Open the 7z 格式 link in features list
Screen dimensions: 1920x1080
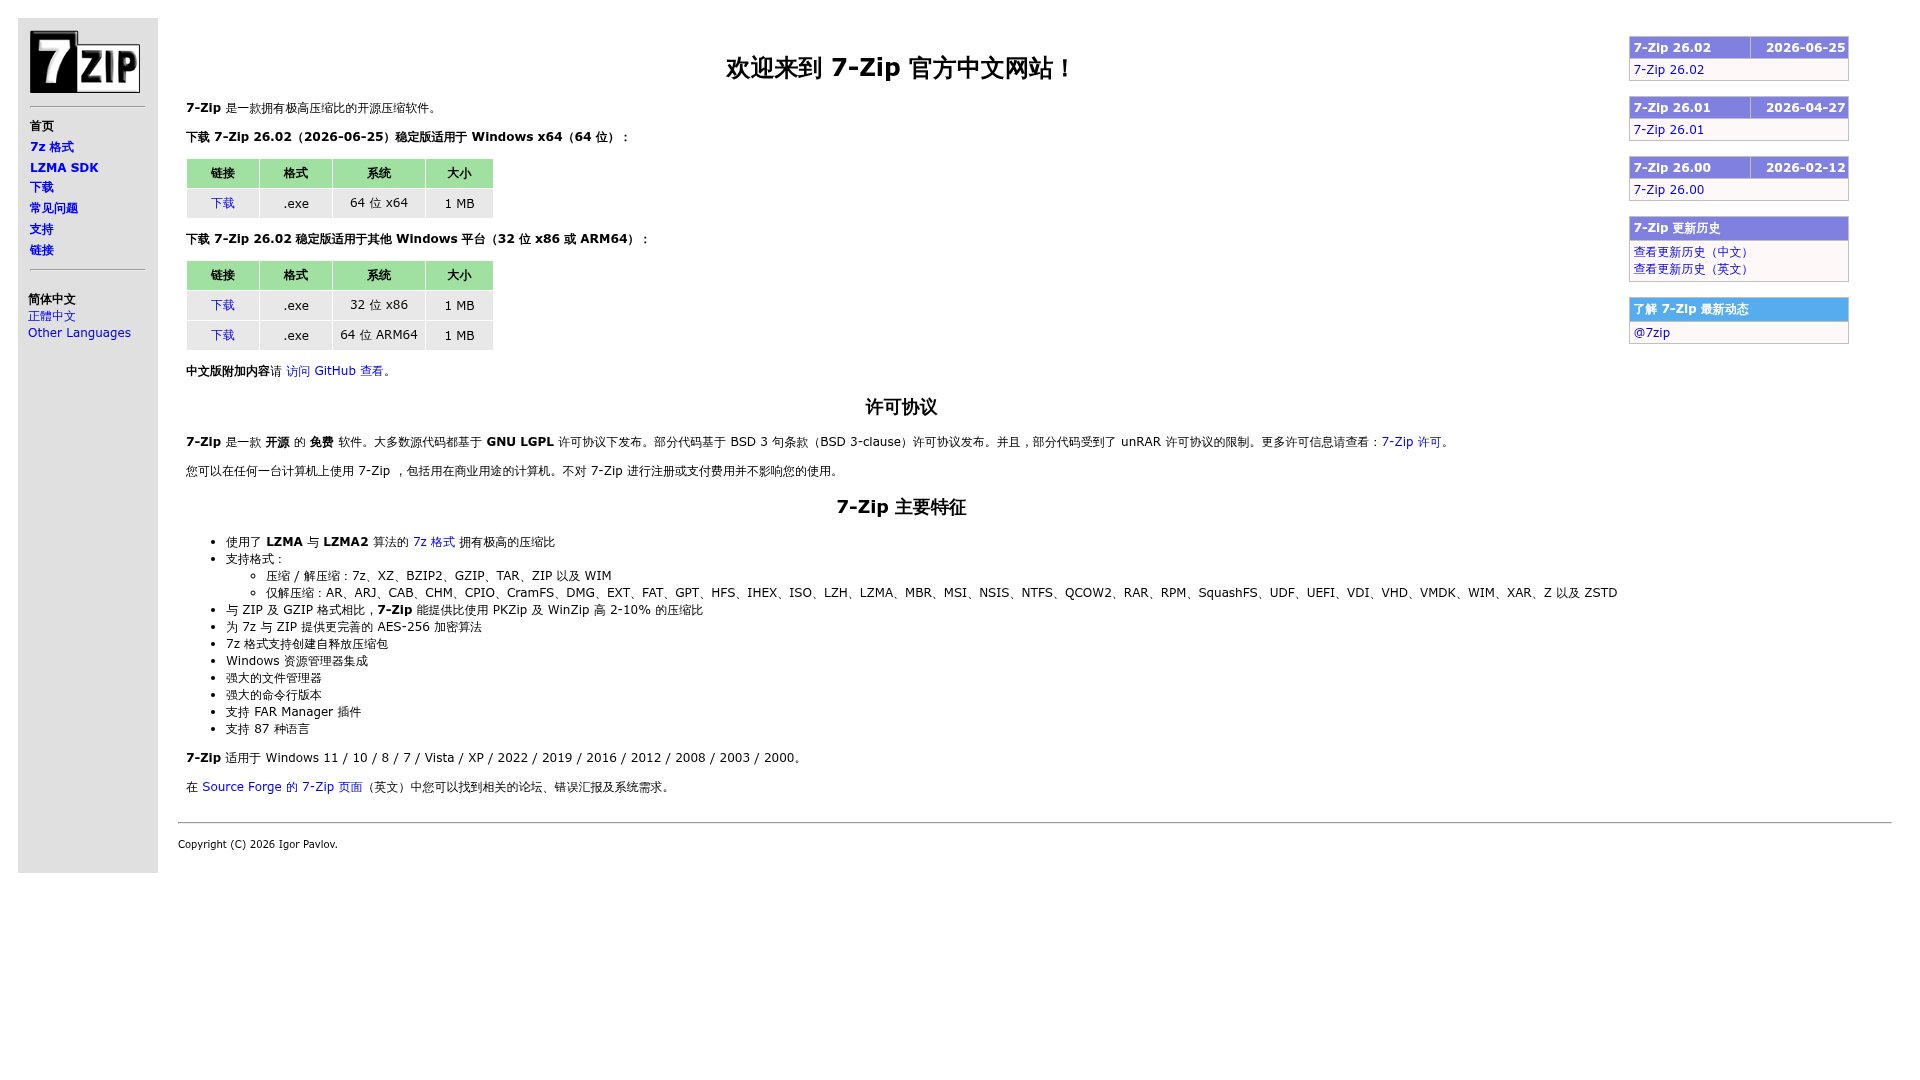pyautogui.click(x=434, y=542)
